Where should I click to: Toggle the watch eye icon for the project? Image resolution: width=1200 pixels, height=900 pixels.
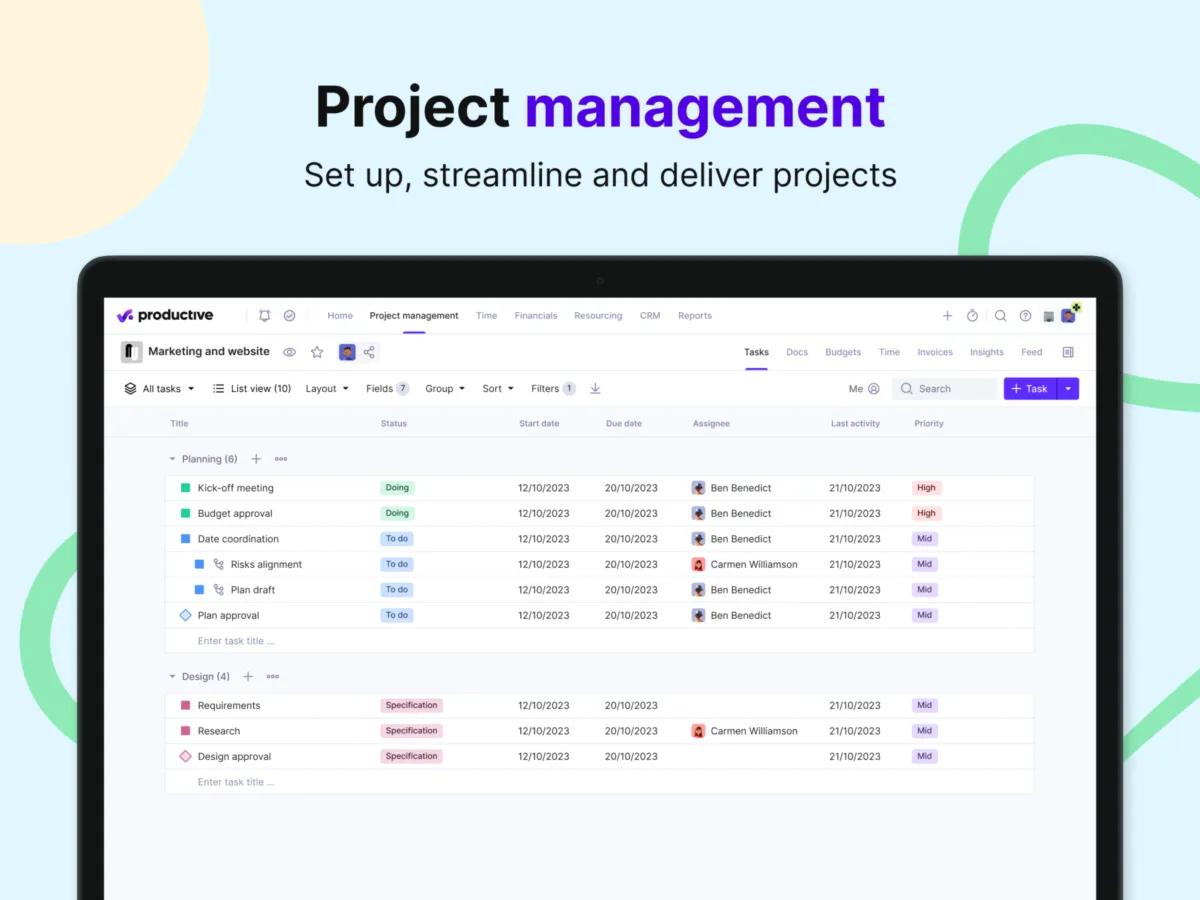289,352
